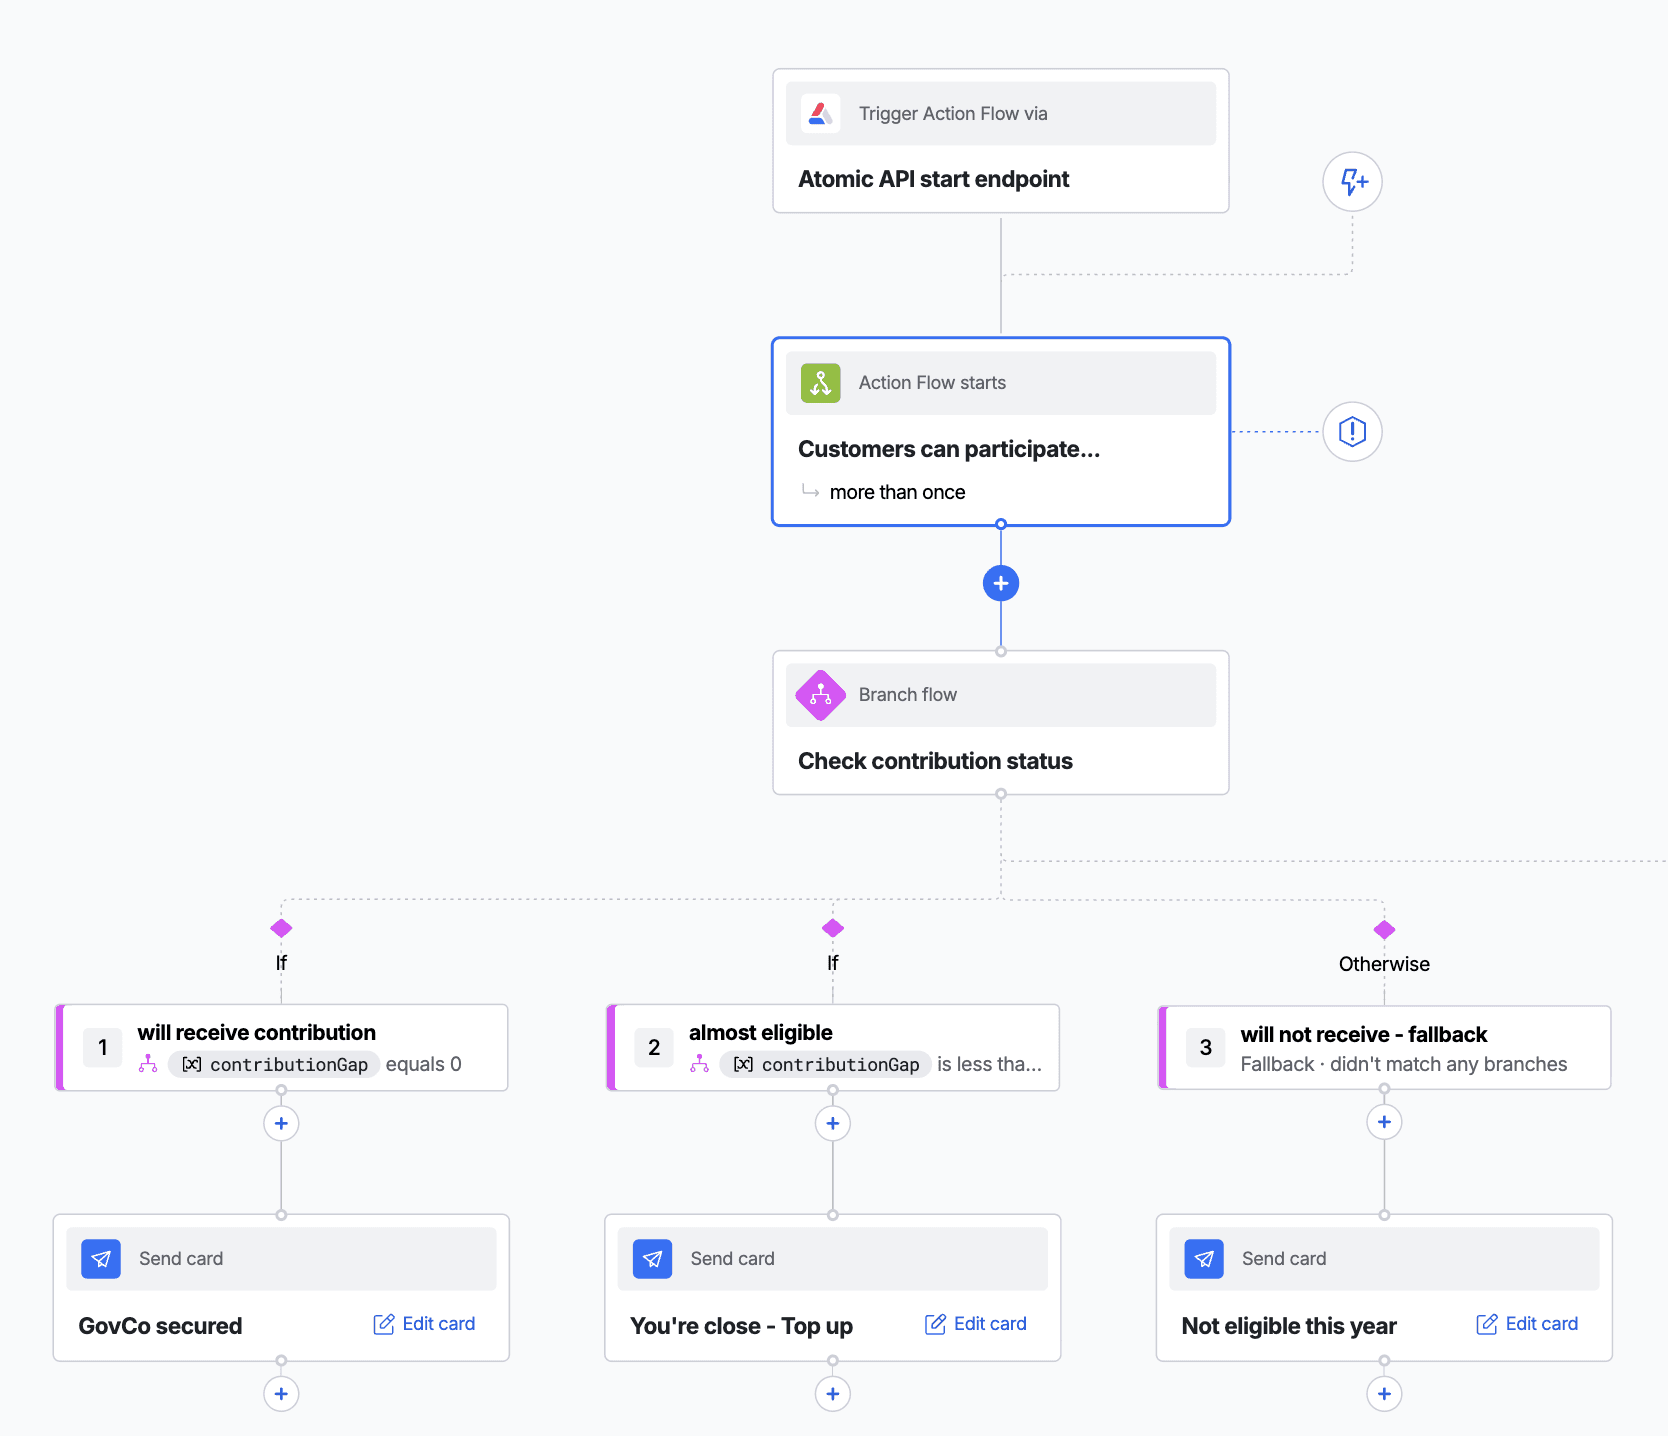Image resolution: width=1668 pixels, height=1436 pixels.
Task: Click the pink diamond above second If
Action: coord(833,928)
